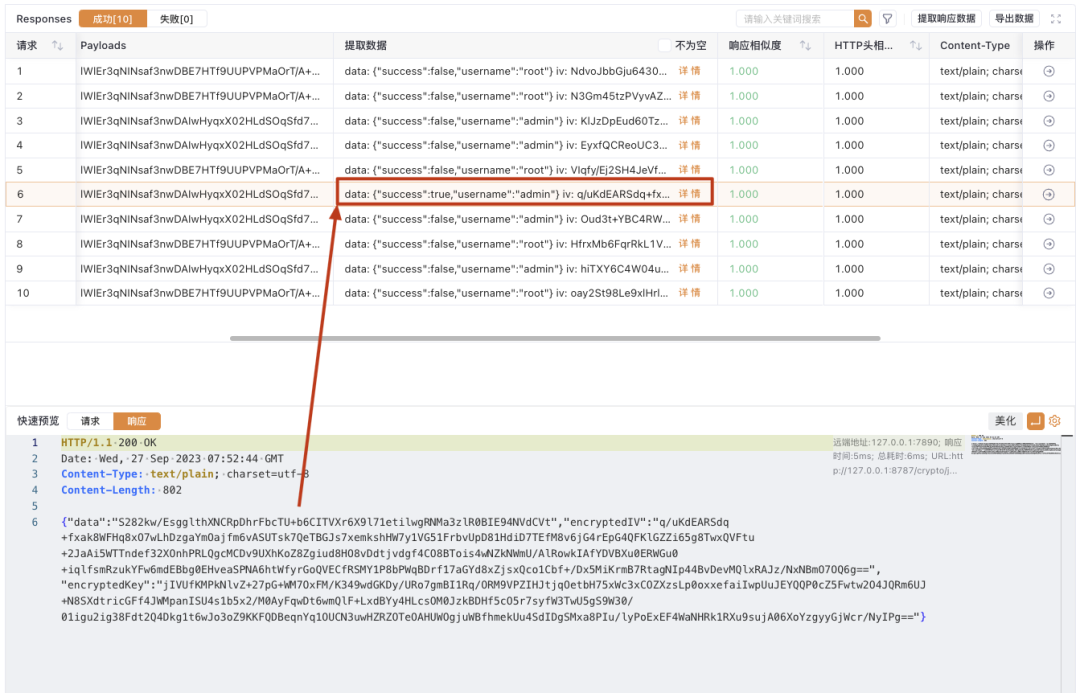Open action icon for request 6
The image size is (1080, 693).
pyautogui.click(x=1048, y=194)
